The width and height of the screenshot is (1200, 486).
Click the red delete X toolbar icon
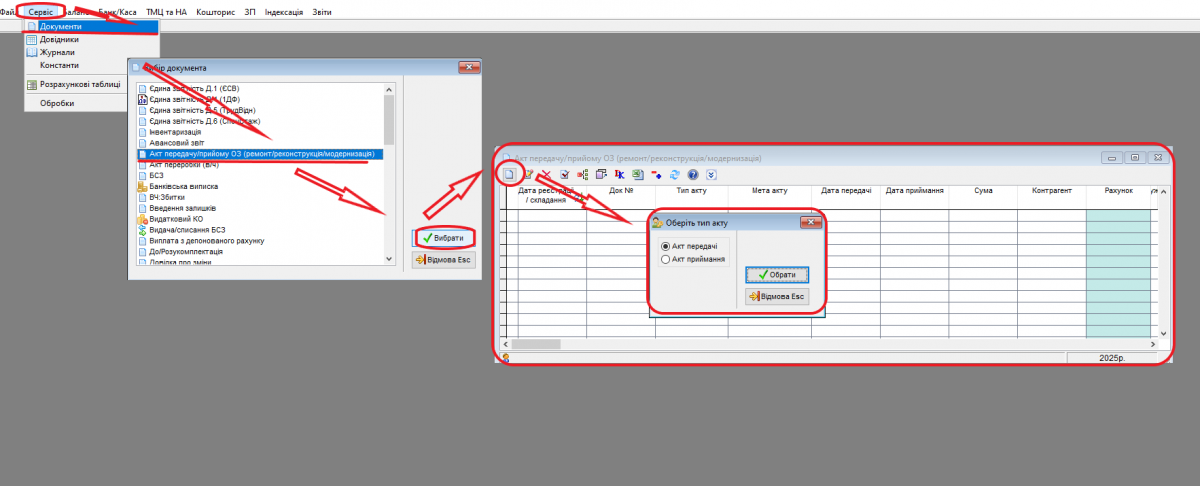(x=546, y=174)
